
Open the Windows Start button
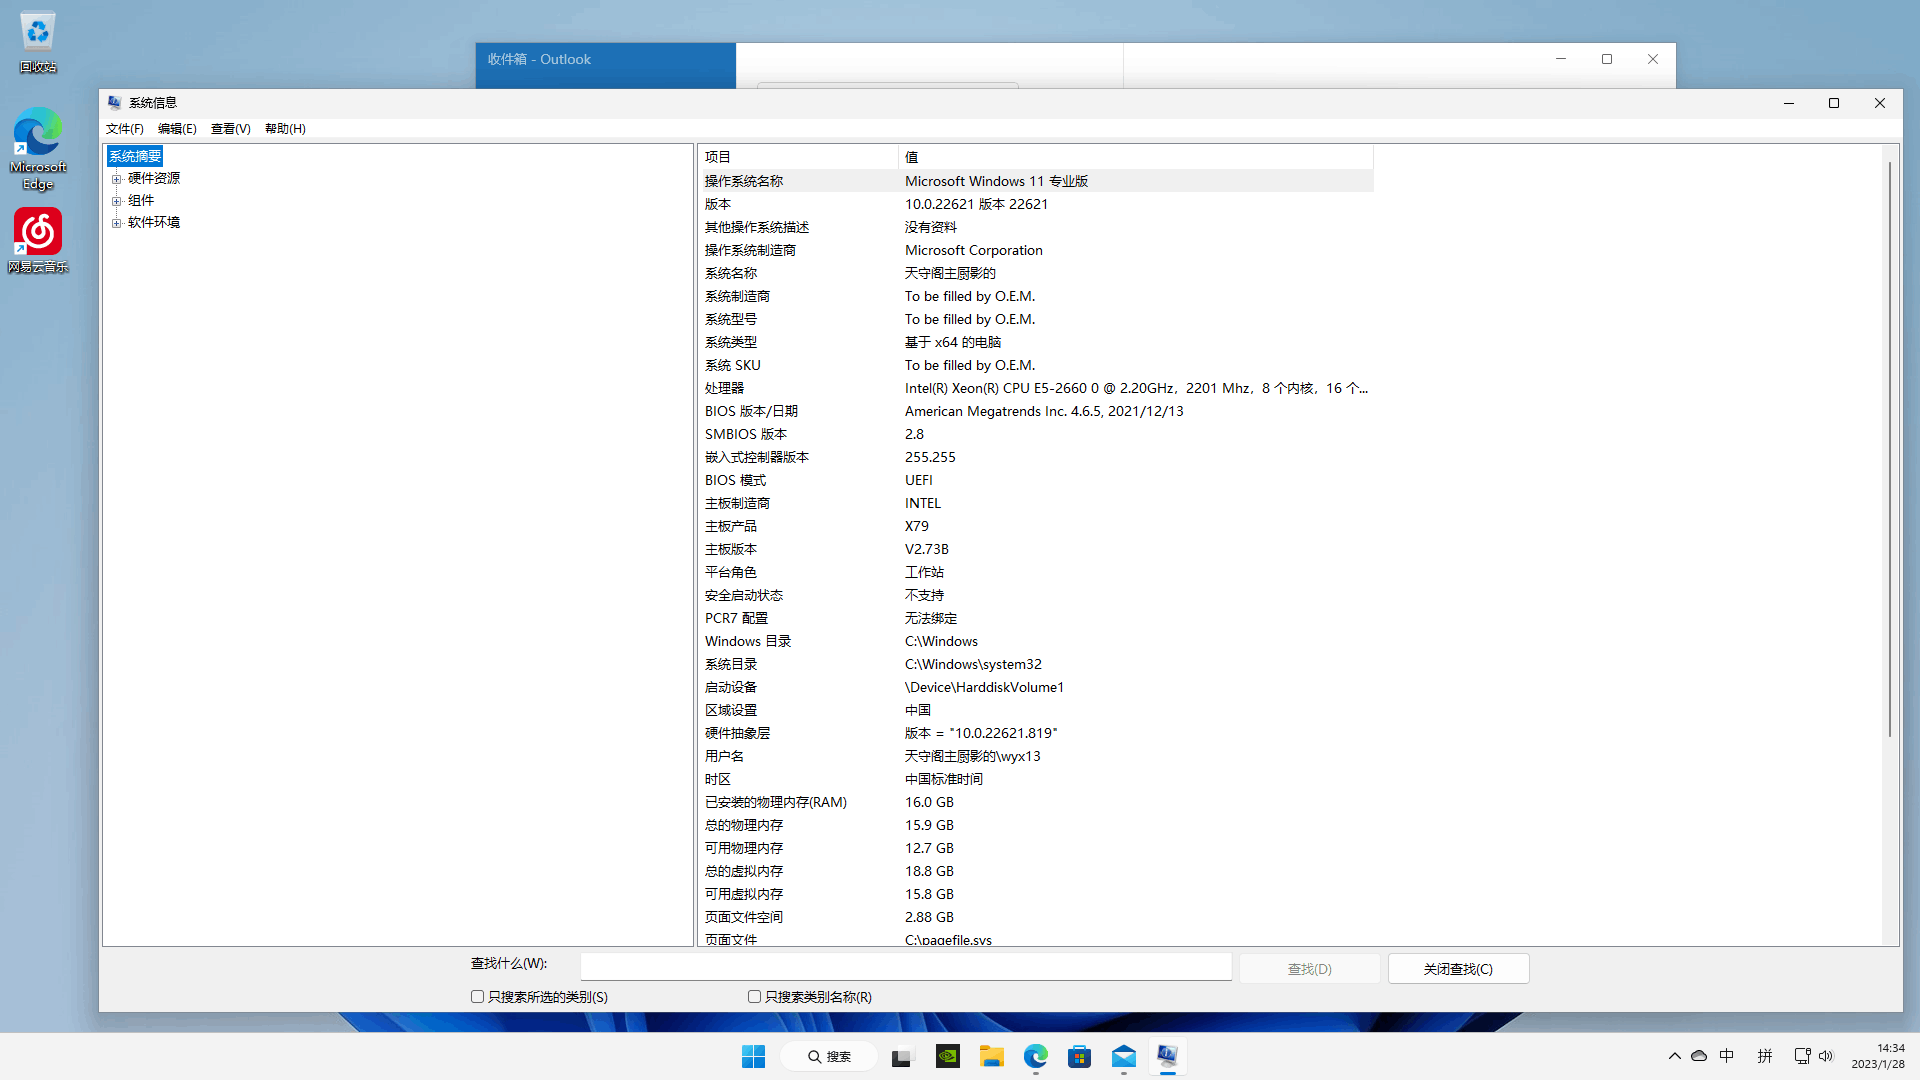coord(753,1056)
